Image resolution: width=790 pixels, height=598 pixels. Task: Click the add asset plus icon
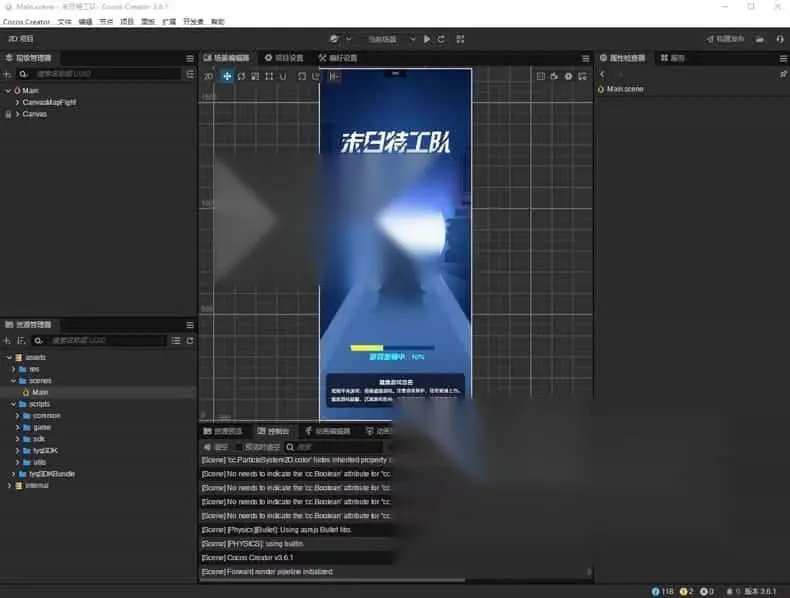pos(7,341)
